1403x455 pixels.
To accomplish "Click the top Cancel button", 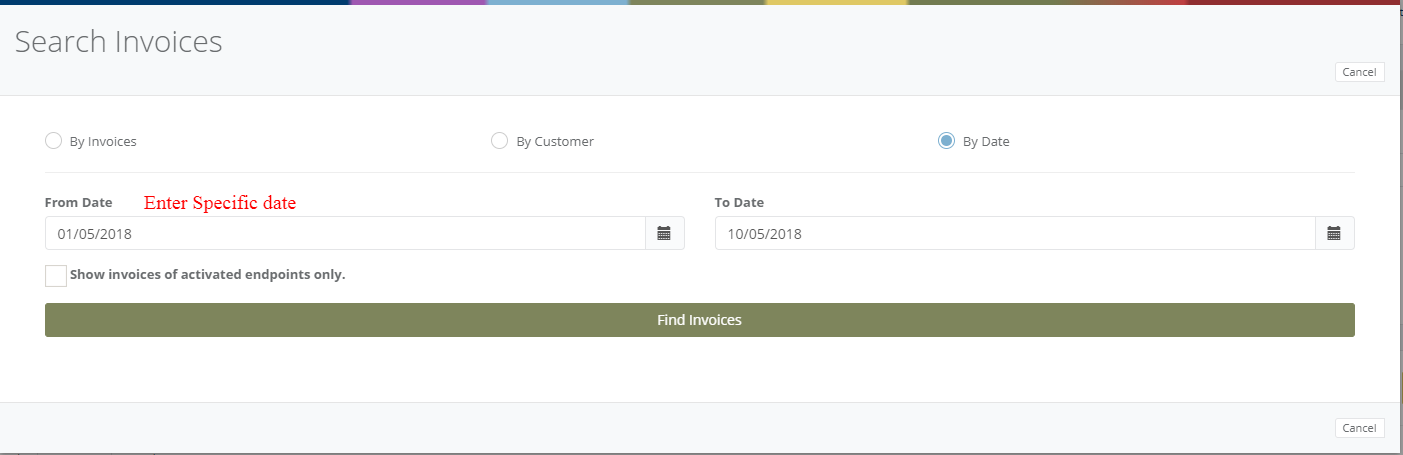I will tap(1359, 72).
